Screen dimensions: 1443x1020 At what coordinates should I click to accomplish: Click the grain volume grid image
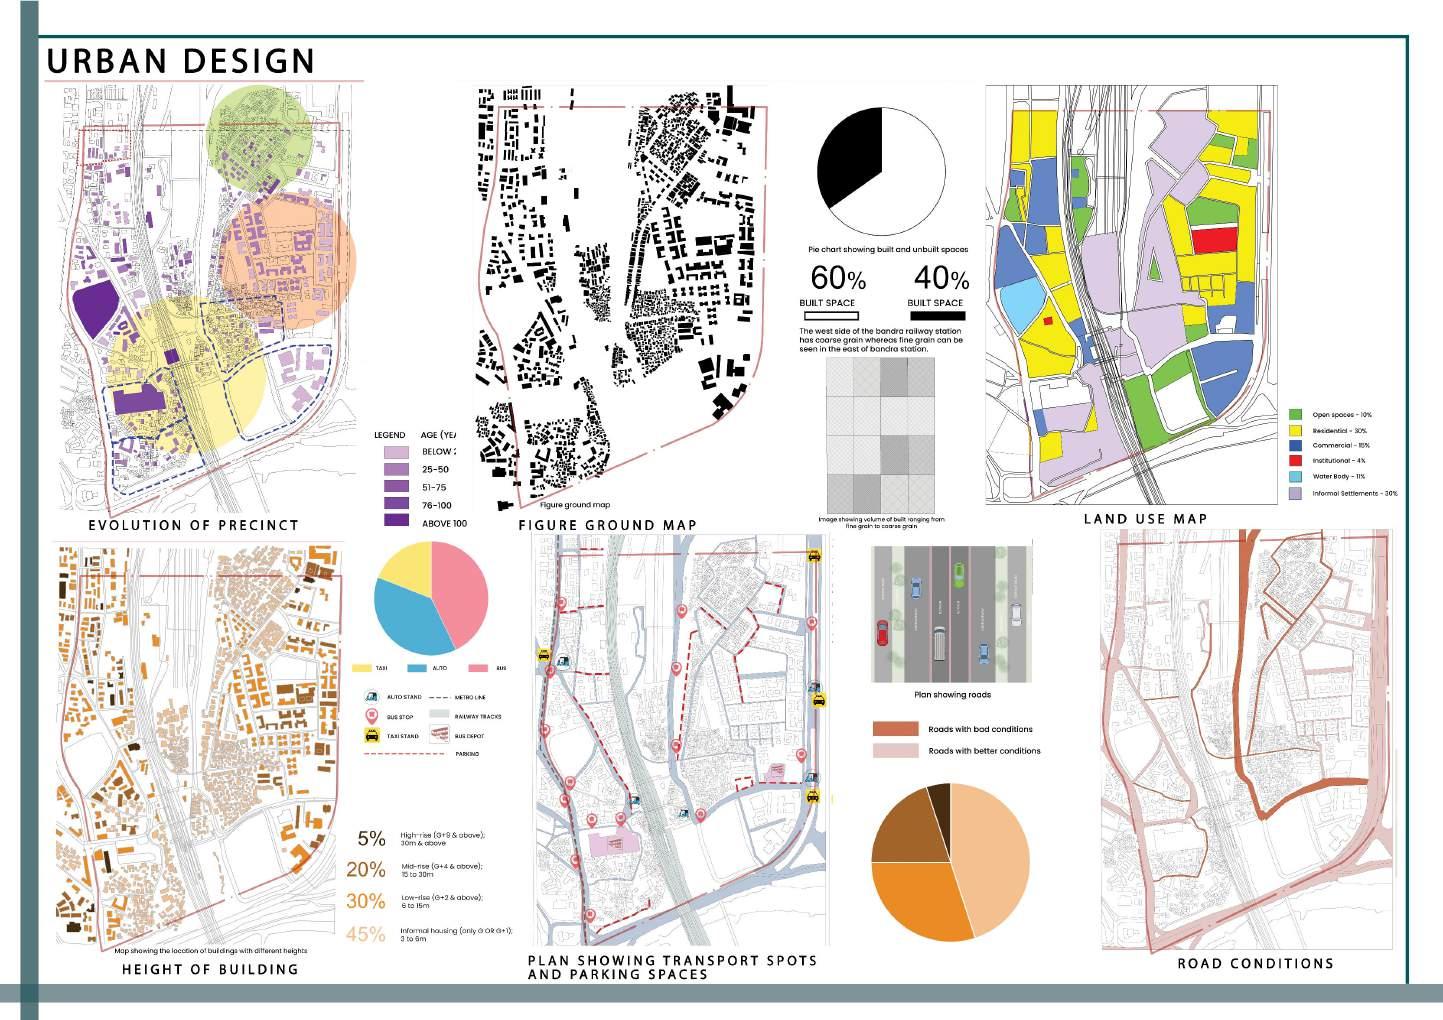[x=881, y=435]
